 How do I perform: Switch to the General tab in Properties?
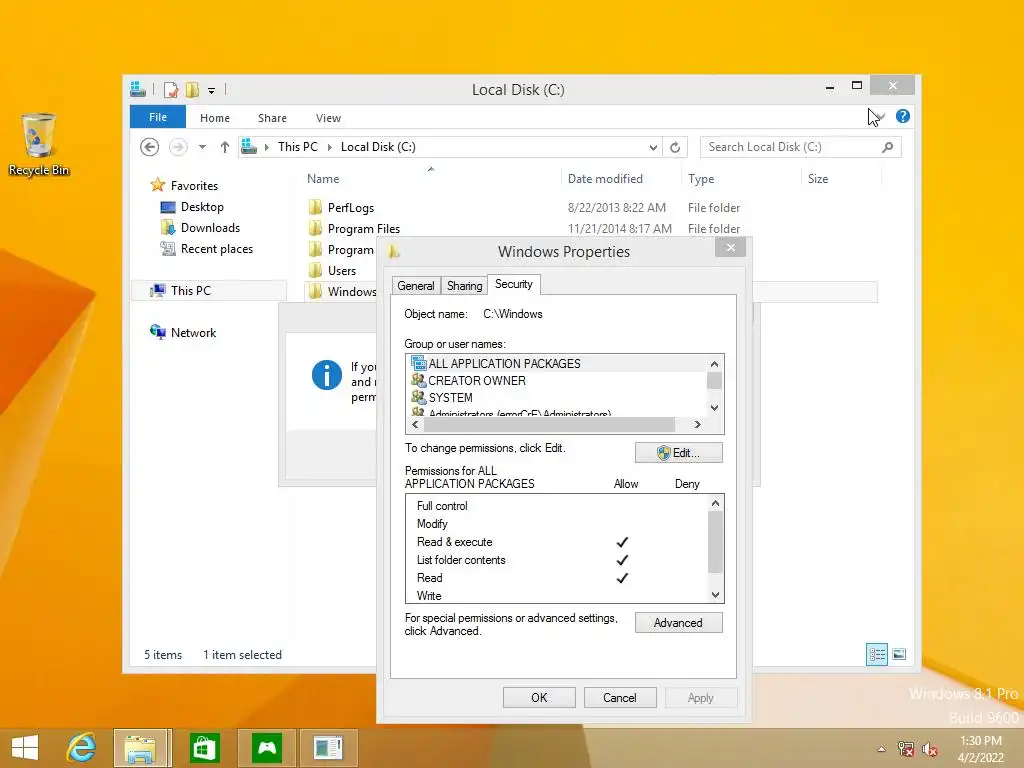415,285
